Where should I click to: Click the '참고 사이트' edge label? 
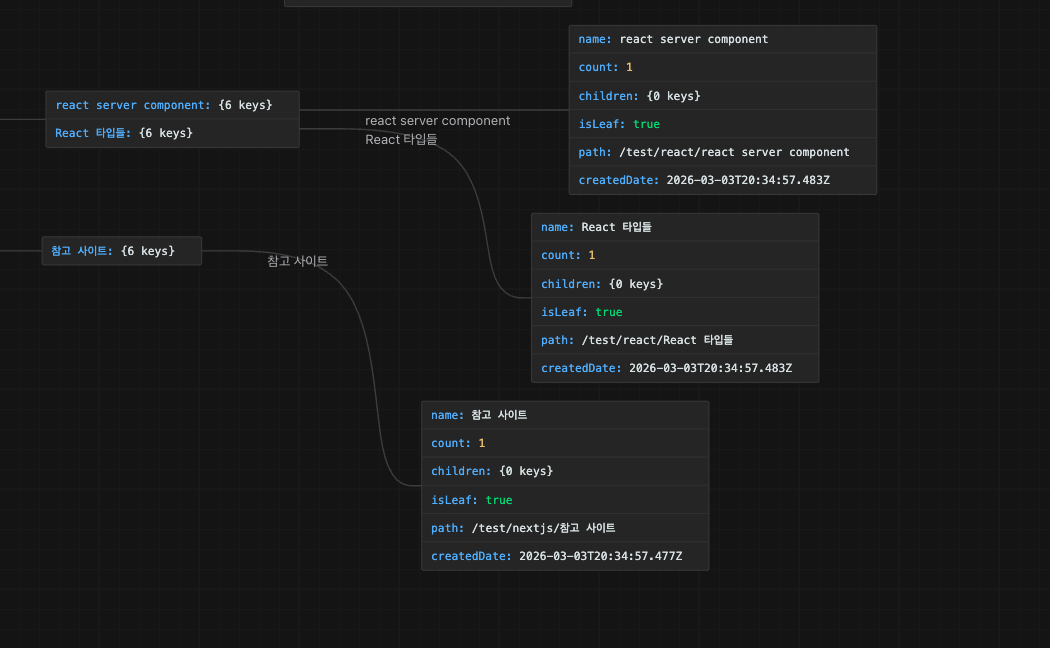click(297, 261)
